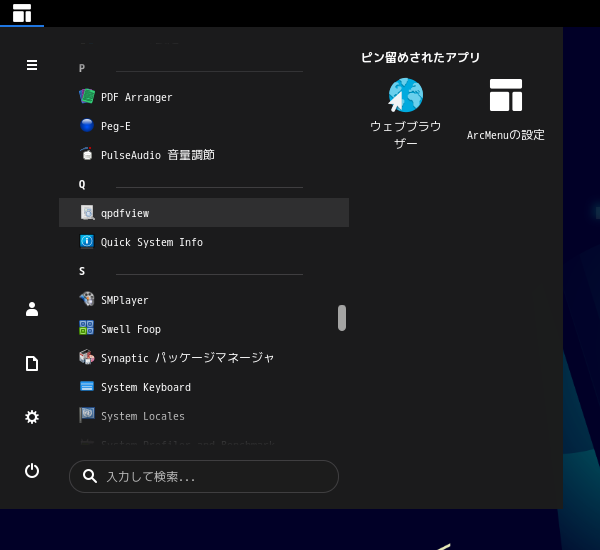Open pinned web browser globe icon
This screenshot has height=550, width=600.
(x=405, y=95)
